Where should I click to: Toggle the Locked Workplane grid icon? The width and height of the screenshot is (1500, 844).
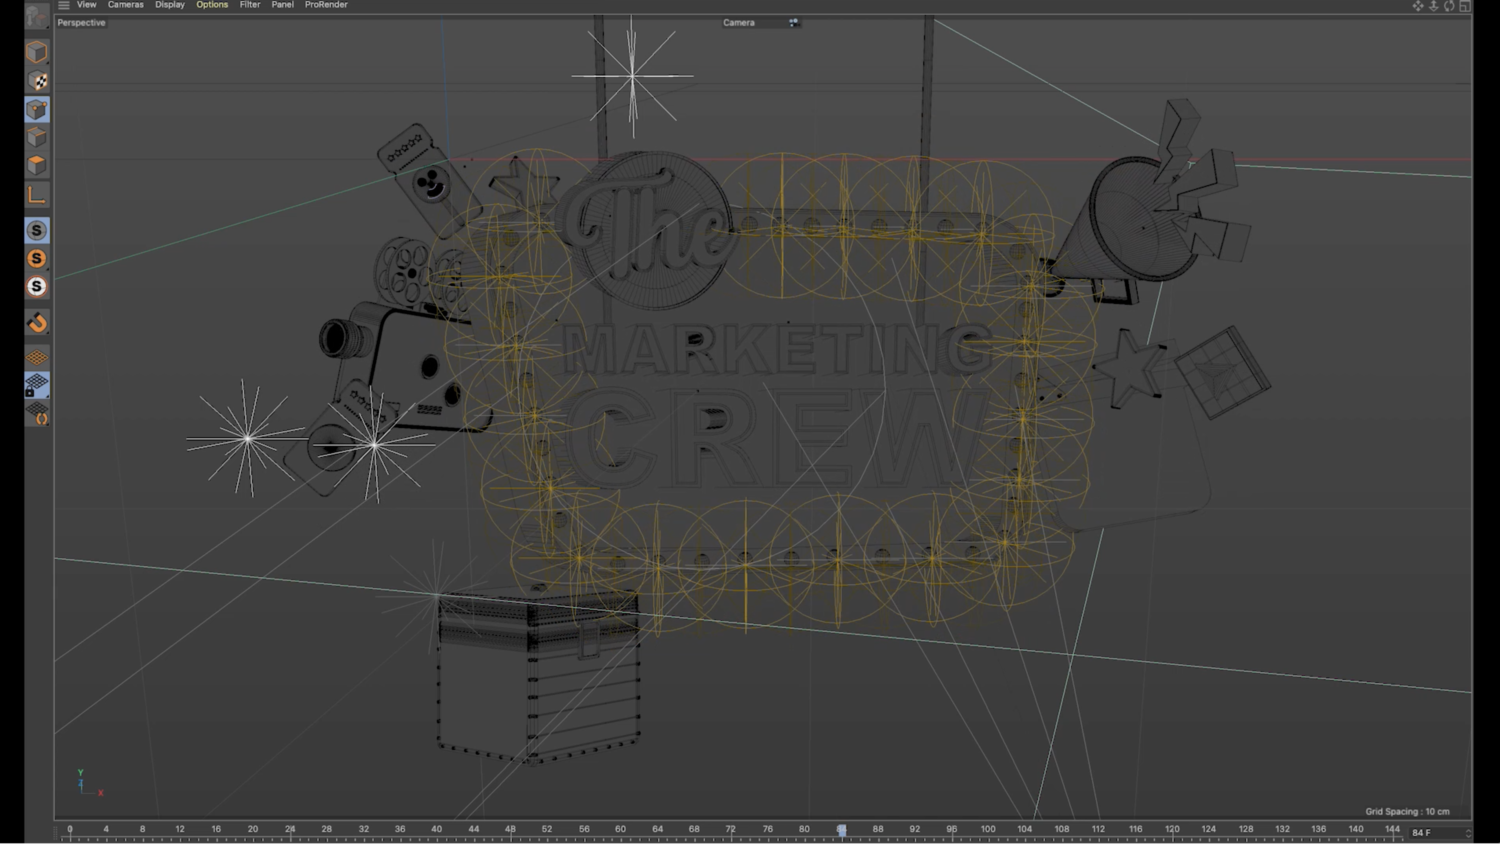(x=37, y=384)
